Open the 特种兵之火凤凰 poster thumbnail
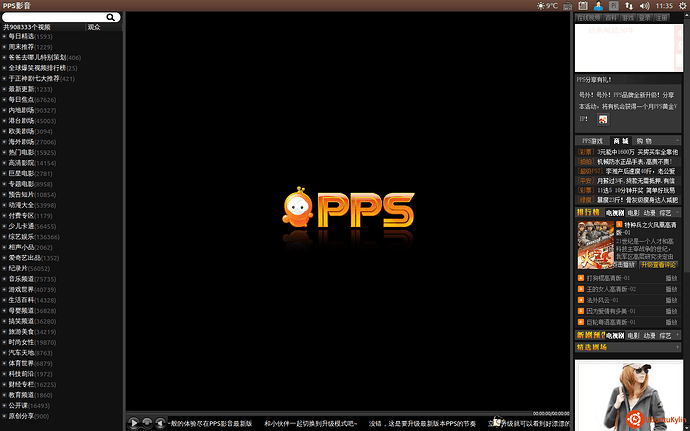This screenshot has width=690, height=431. [595, 245]
